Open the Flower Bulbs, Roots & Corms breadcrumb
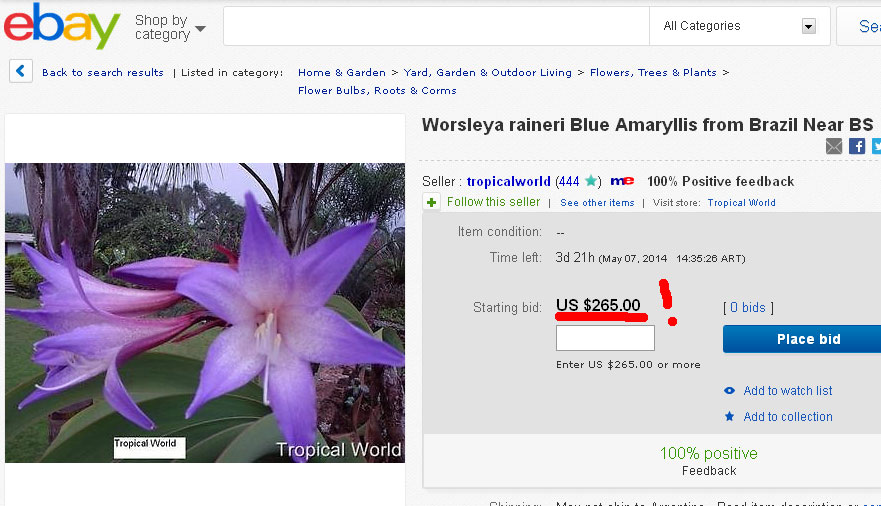Screen dimensions: 881x506 [x=377, y=90]
